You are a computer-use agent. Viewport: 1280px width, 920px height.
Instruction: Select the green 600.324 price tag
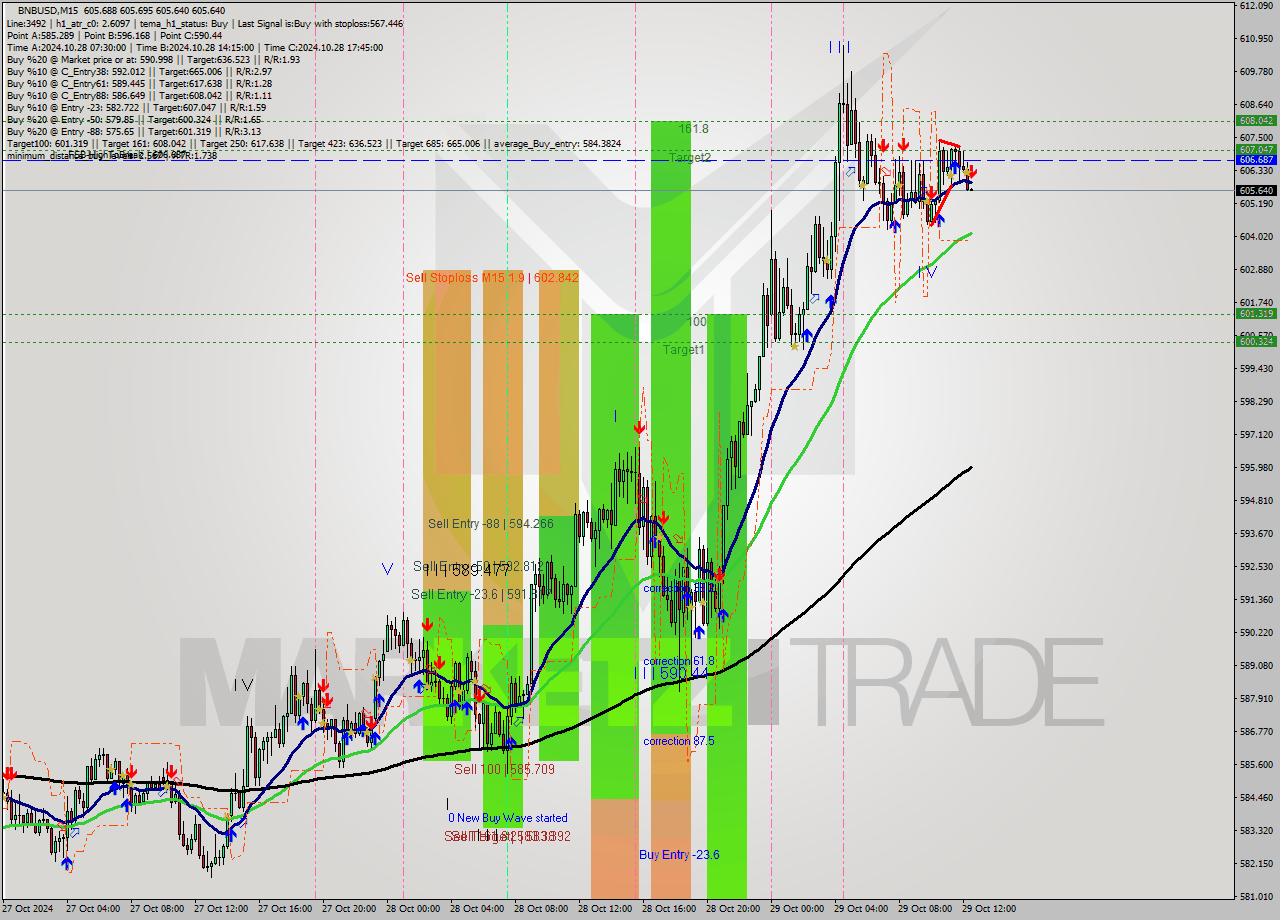[x=1256, y=341]
